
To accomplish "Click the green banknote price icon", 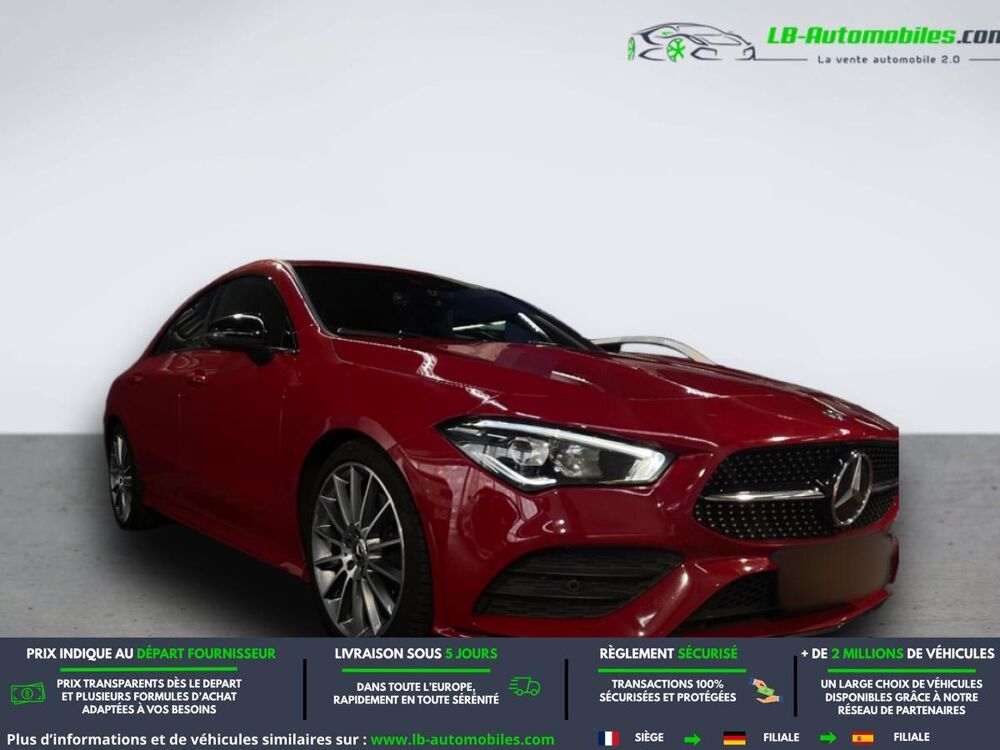I will click(x=28, y=693).
